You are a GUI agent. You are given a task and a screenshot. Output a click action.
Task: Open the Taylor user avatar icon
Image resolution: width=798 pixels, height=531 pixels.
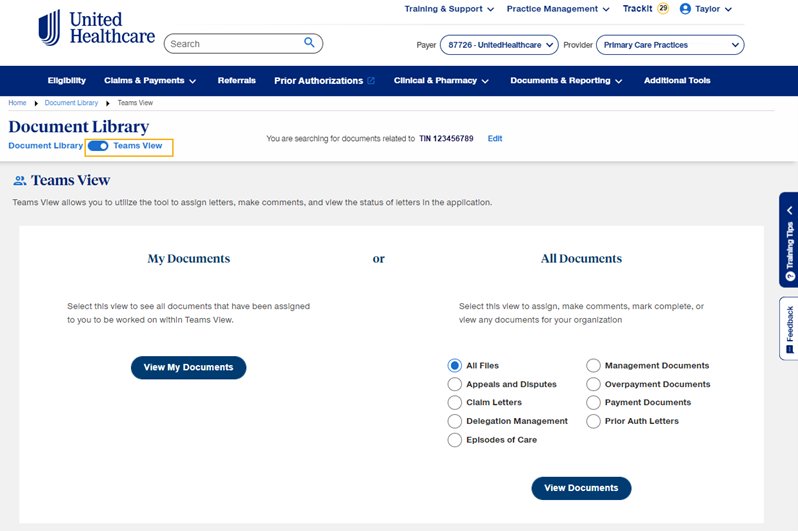[685, 9]
